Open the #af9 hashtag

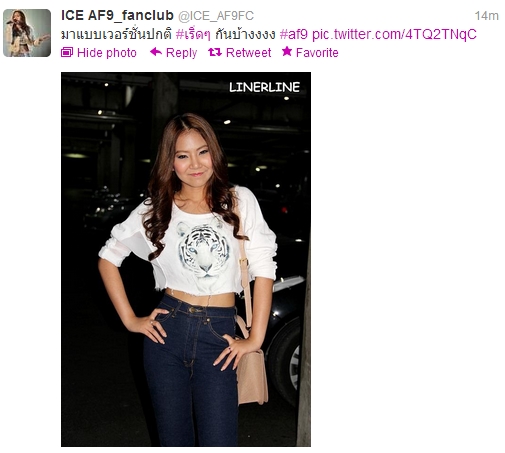pos(294,34)
